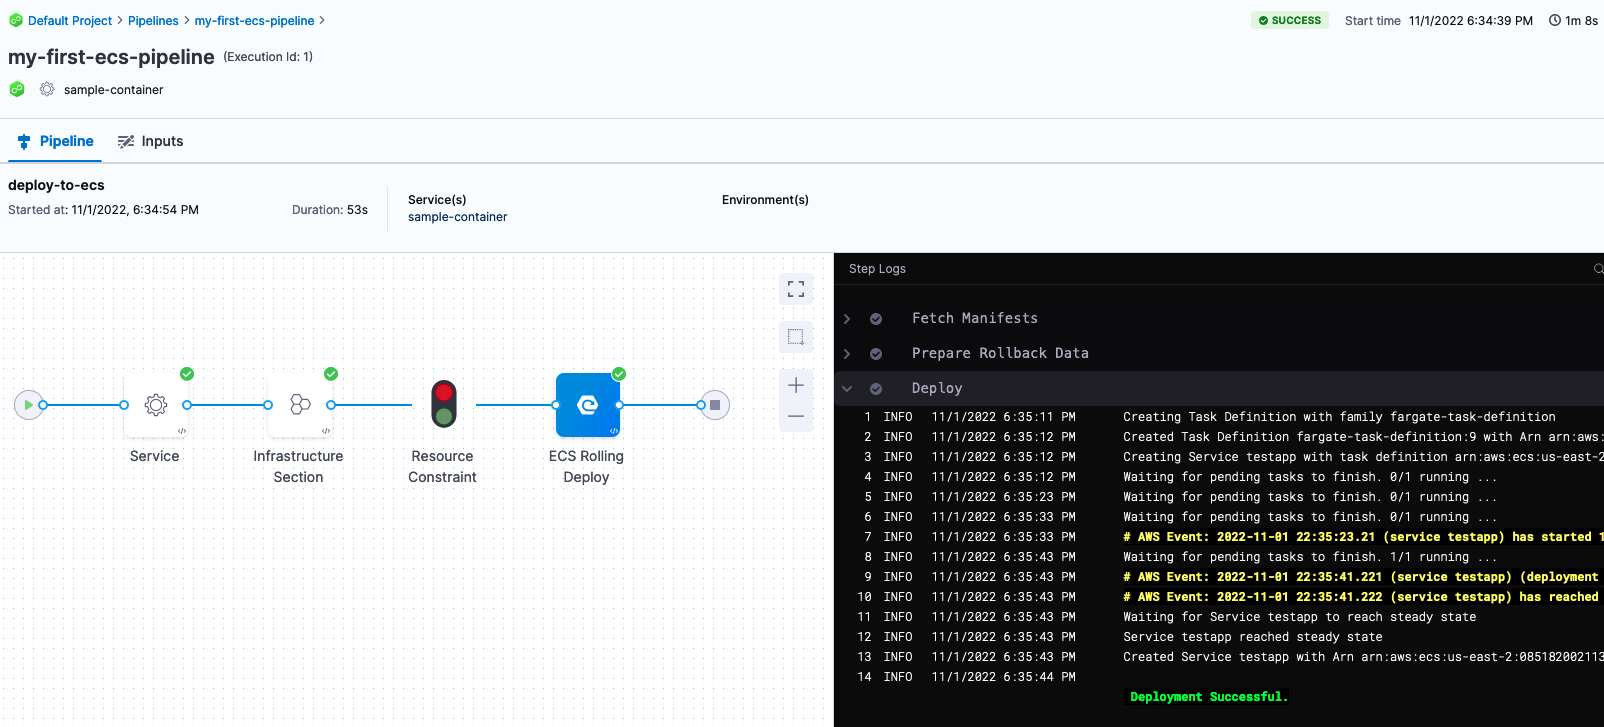Click the Service stage gear icon
This screenshot has width=1604, height=727.
click(155, 405)
